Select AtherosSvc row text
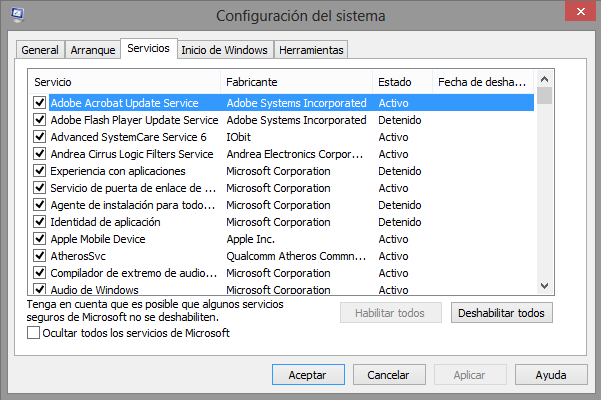 point(78,256)
